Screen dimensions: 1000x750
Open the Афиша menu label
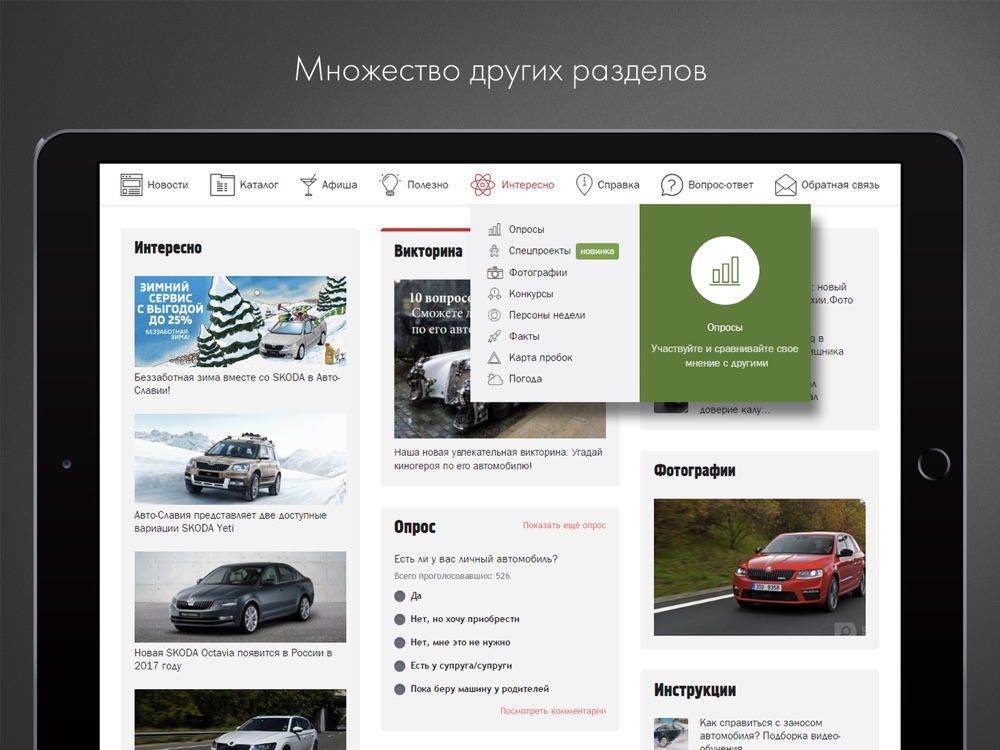coord(339,185)
